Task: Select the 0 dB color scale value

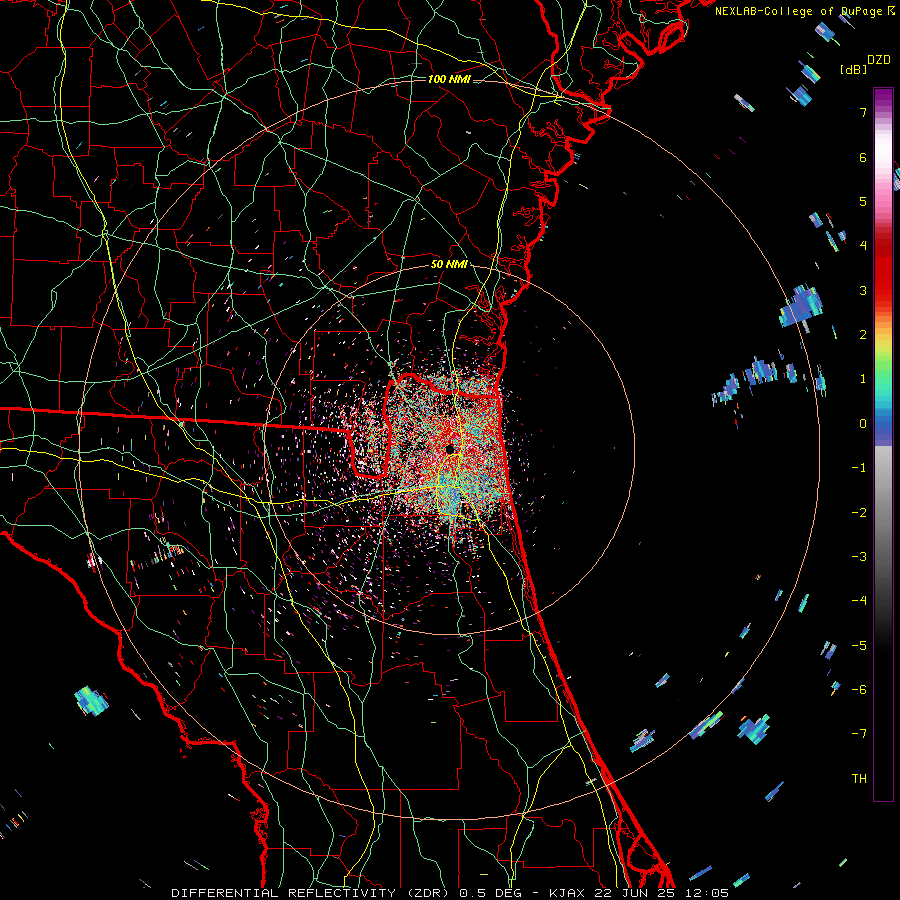Action: click(x=863, y=423)
